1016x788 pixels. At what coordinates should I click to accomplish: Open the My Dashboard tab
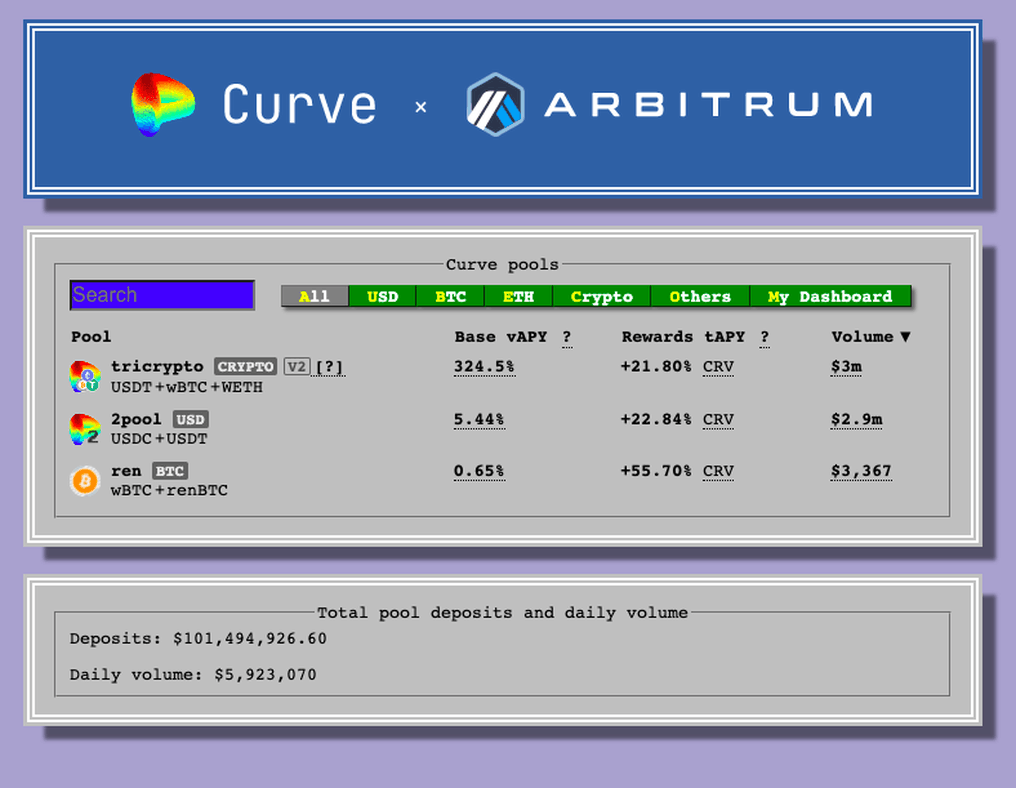pos(830,296)
